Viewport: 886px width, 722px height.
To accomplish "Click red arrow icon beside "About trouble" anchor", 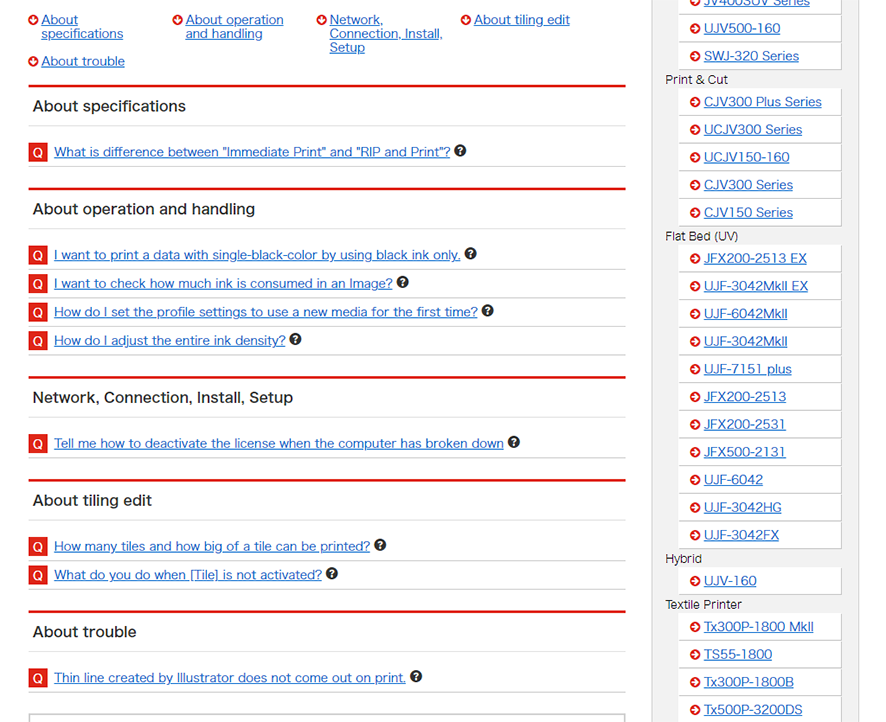I will pyautogui.click(x=34, y=61).
